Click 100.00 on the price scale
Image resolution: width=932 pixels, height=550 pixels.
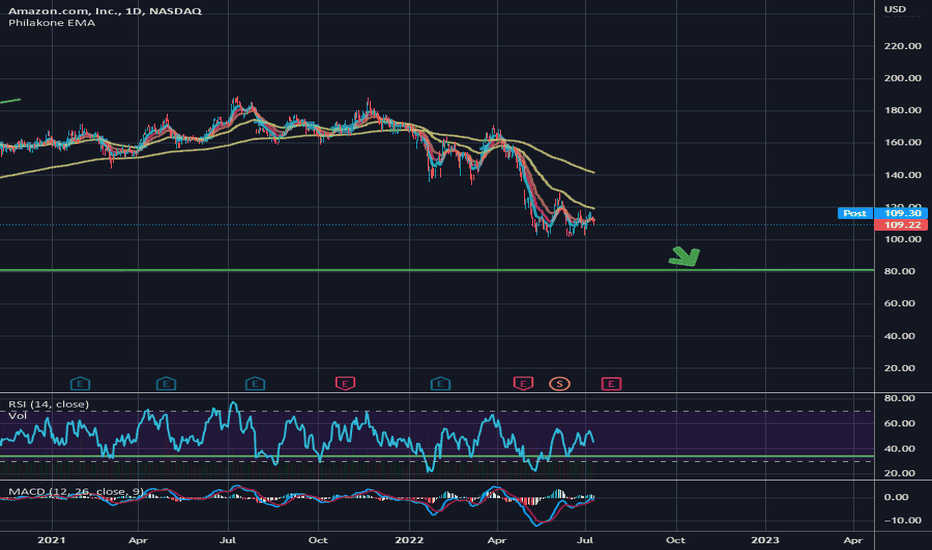[x=902, y=239]
